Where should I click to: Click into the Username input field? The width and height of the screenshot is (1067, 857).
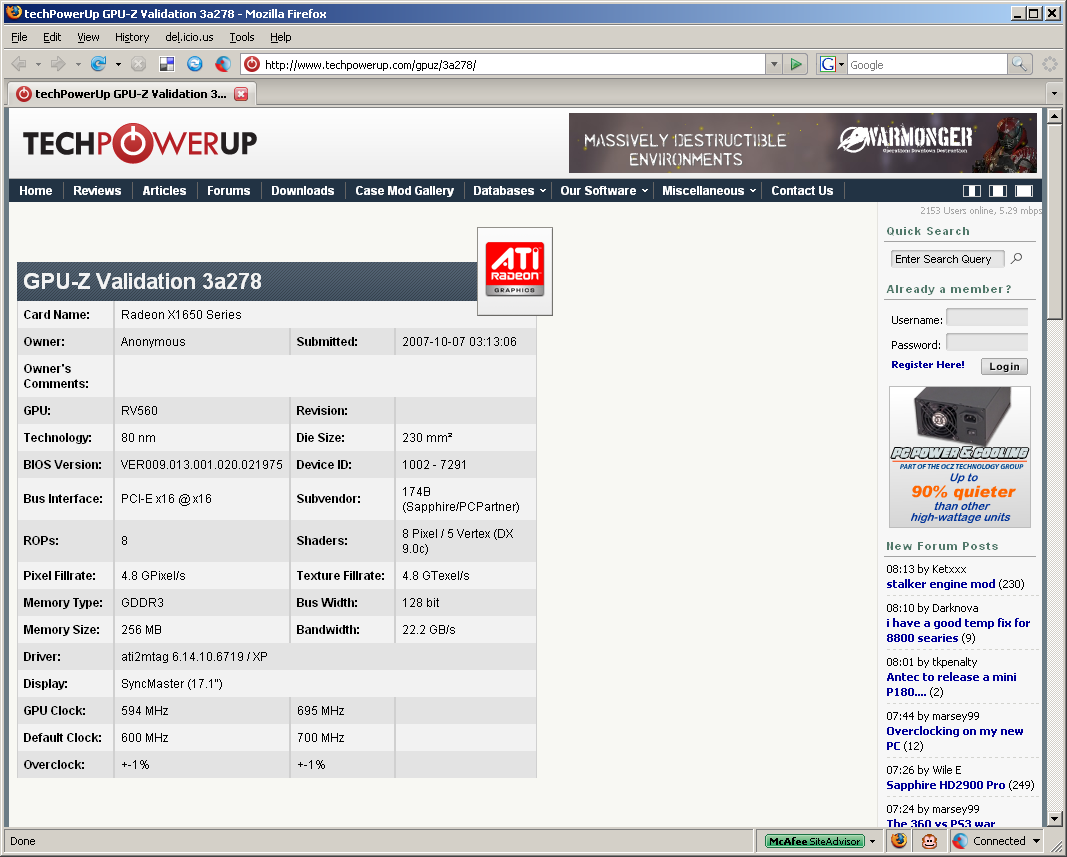click(987, 318)
